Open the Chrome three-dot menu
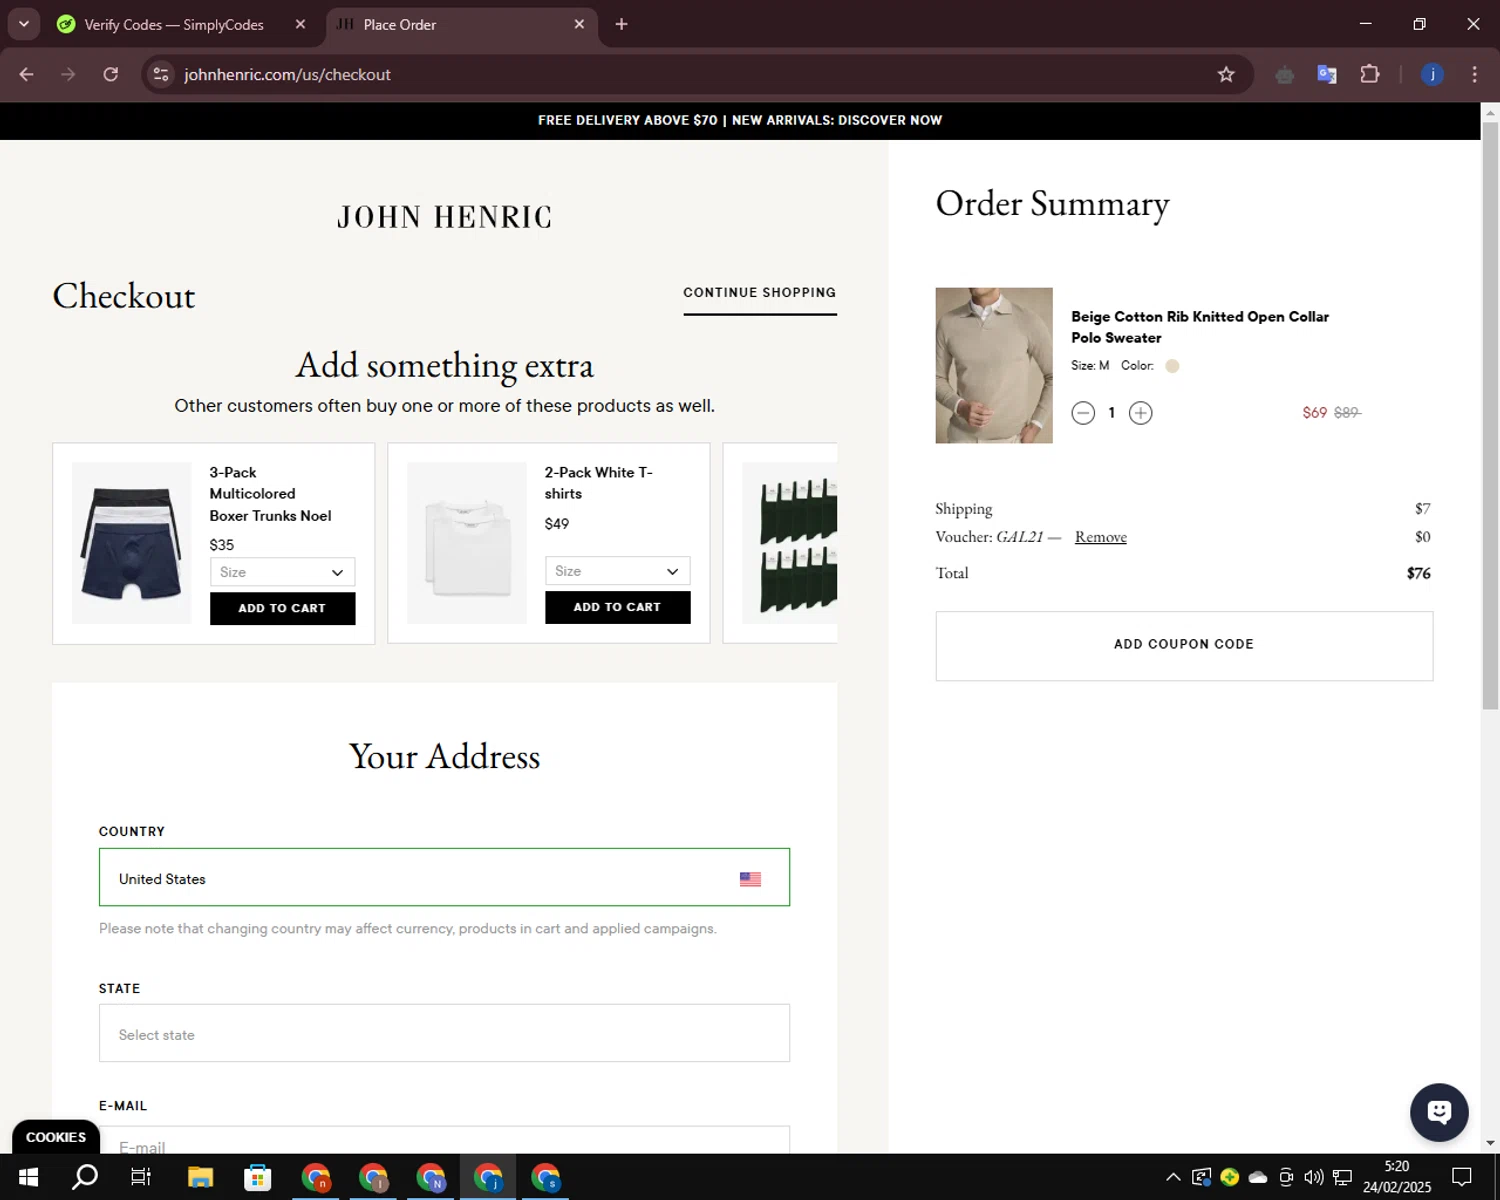 1474,74
